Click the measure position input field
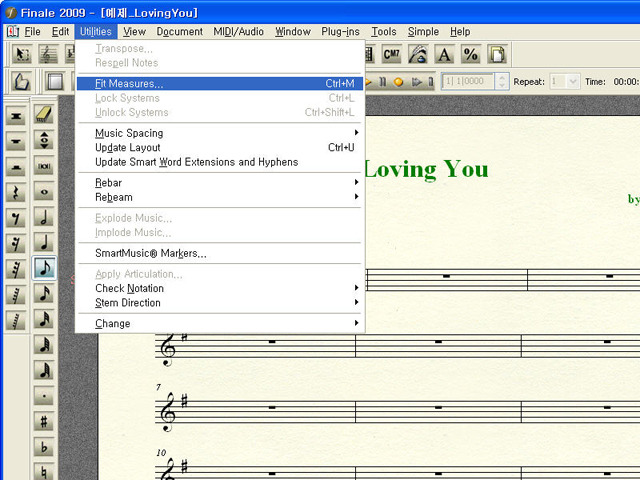The image size is (640, 480). [x=467, y=82]
